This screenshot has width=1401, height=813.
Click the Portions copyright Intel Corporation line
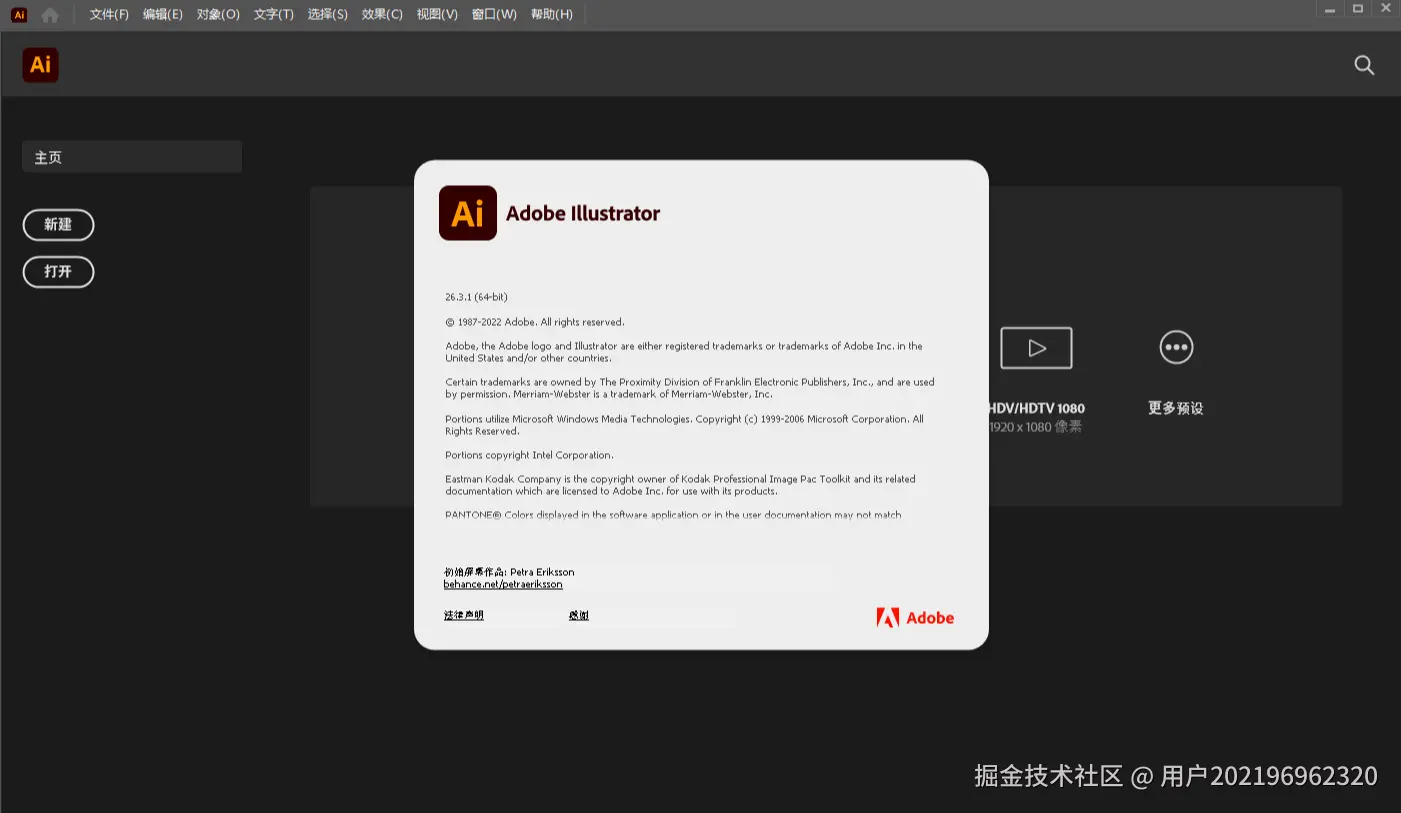[529, 455]
